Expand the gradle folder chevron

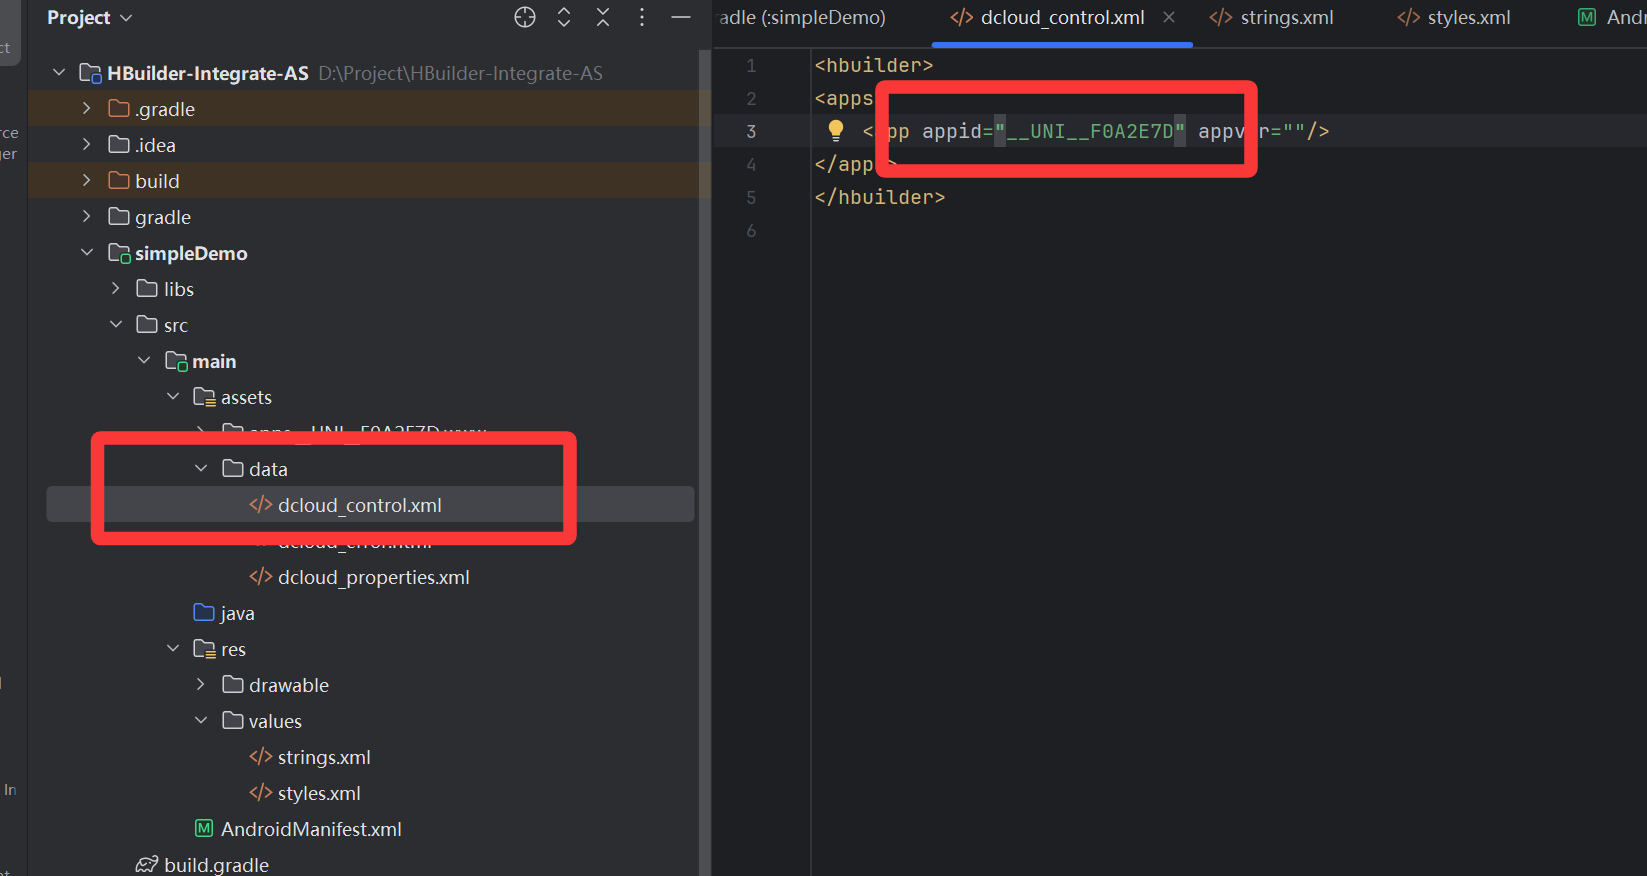[x=87, y=216]
